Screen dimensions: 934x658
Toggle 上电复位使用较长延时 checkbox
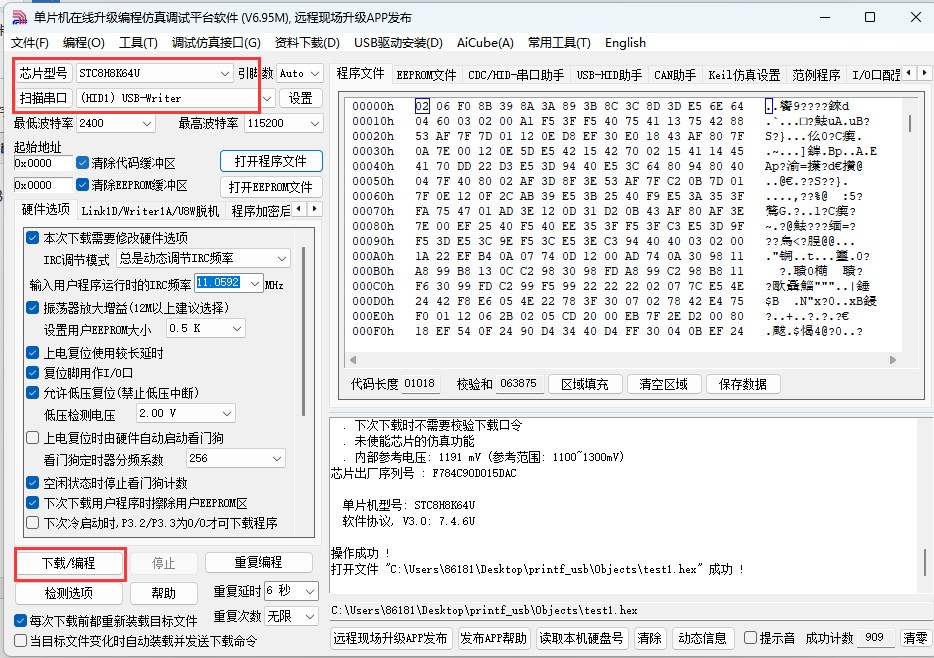(x=33, y=353)
